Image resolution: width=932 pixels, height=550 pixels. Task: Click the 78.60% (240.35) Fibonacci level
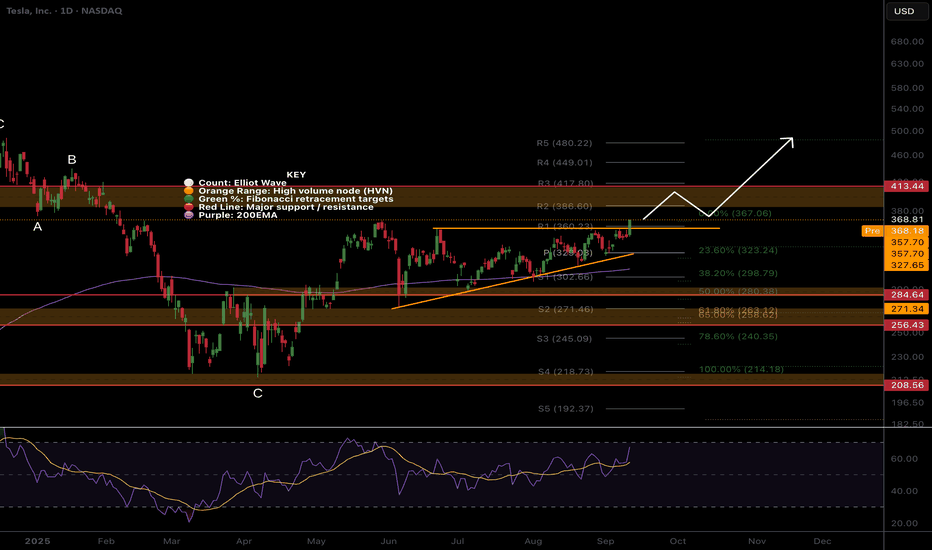pyautogui.click(x=738, y=337)
